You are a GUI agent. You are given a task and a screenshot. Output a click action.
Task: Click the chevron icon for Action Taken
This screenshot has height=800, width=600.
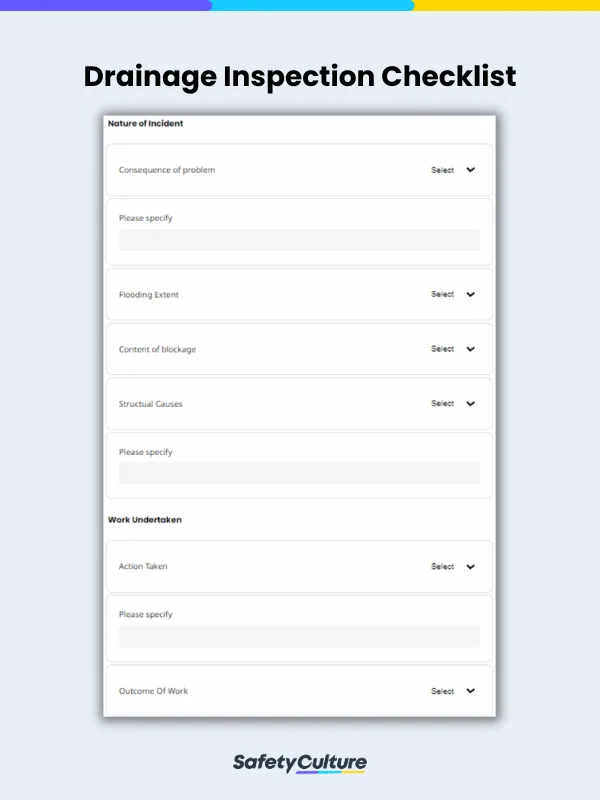tap(470, 567)
